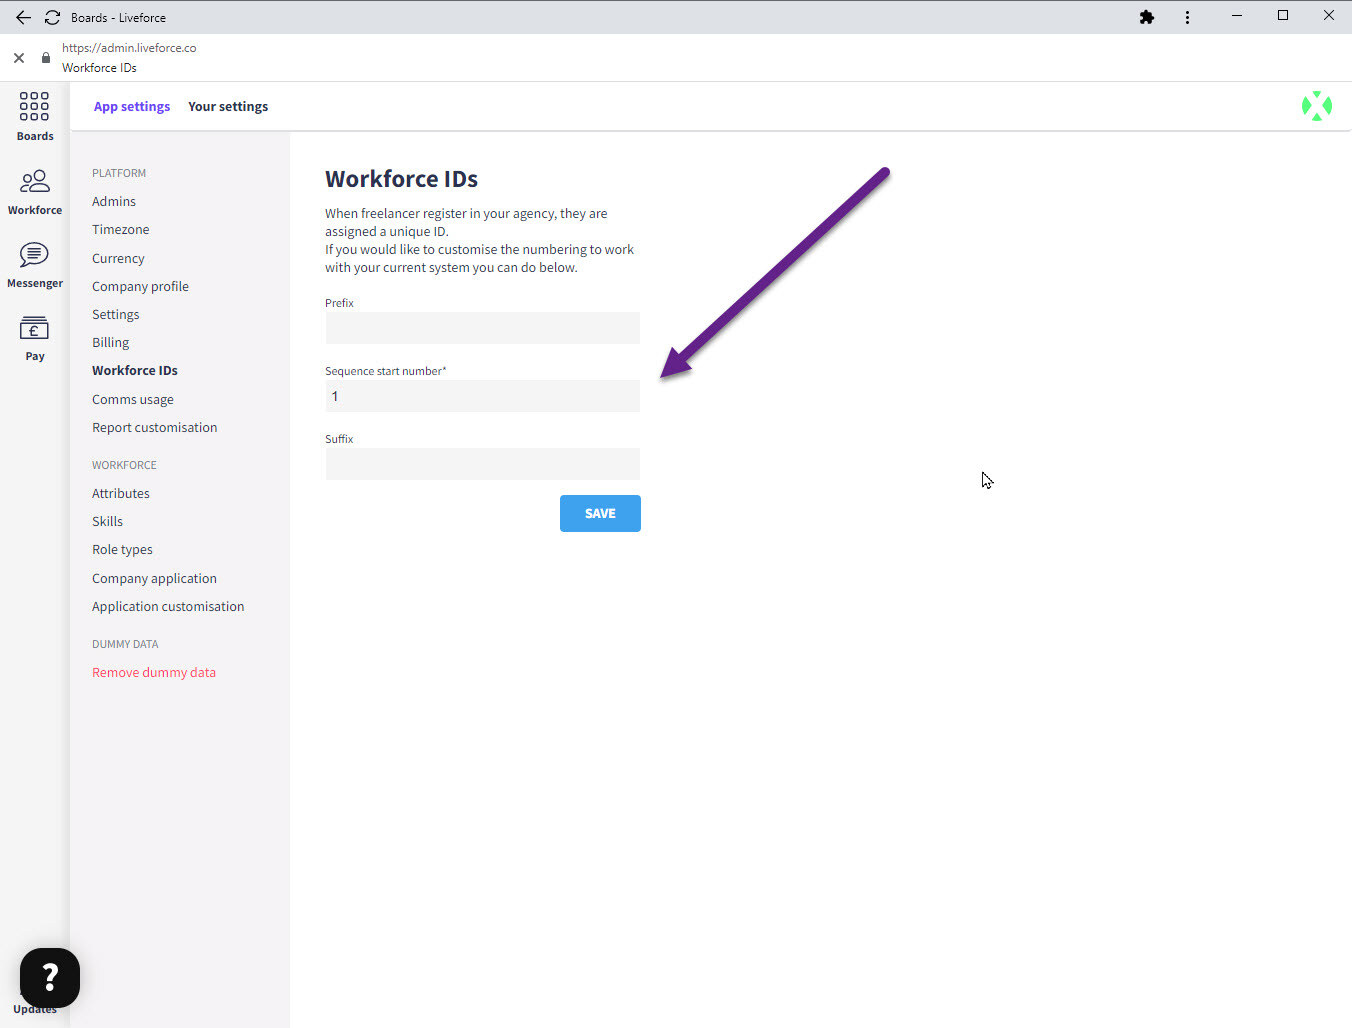Image resolution: width=1352 pixels, height=1028 pixels.
Task: Click the green Liveforce logo icon
Action: coord(1316,106)
